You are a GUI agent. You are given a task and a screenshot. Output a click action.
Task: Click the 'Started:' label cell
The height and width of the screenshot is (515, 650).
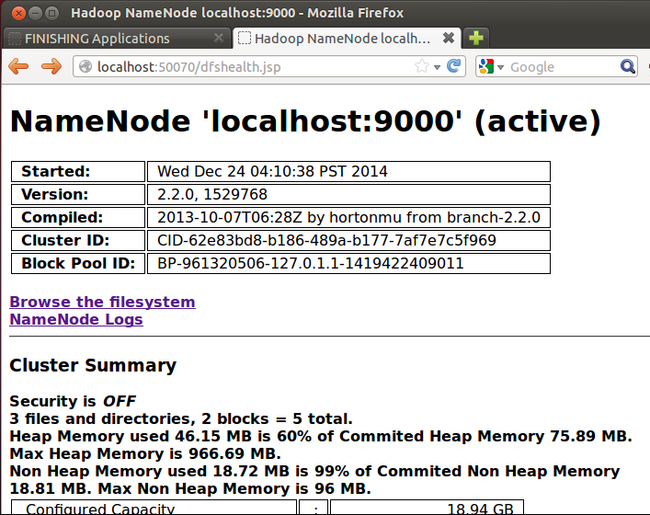point(78,172)
